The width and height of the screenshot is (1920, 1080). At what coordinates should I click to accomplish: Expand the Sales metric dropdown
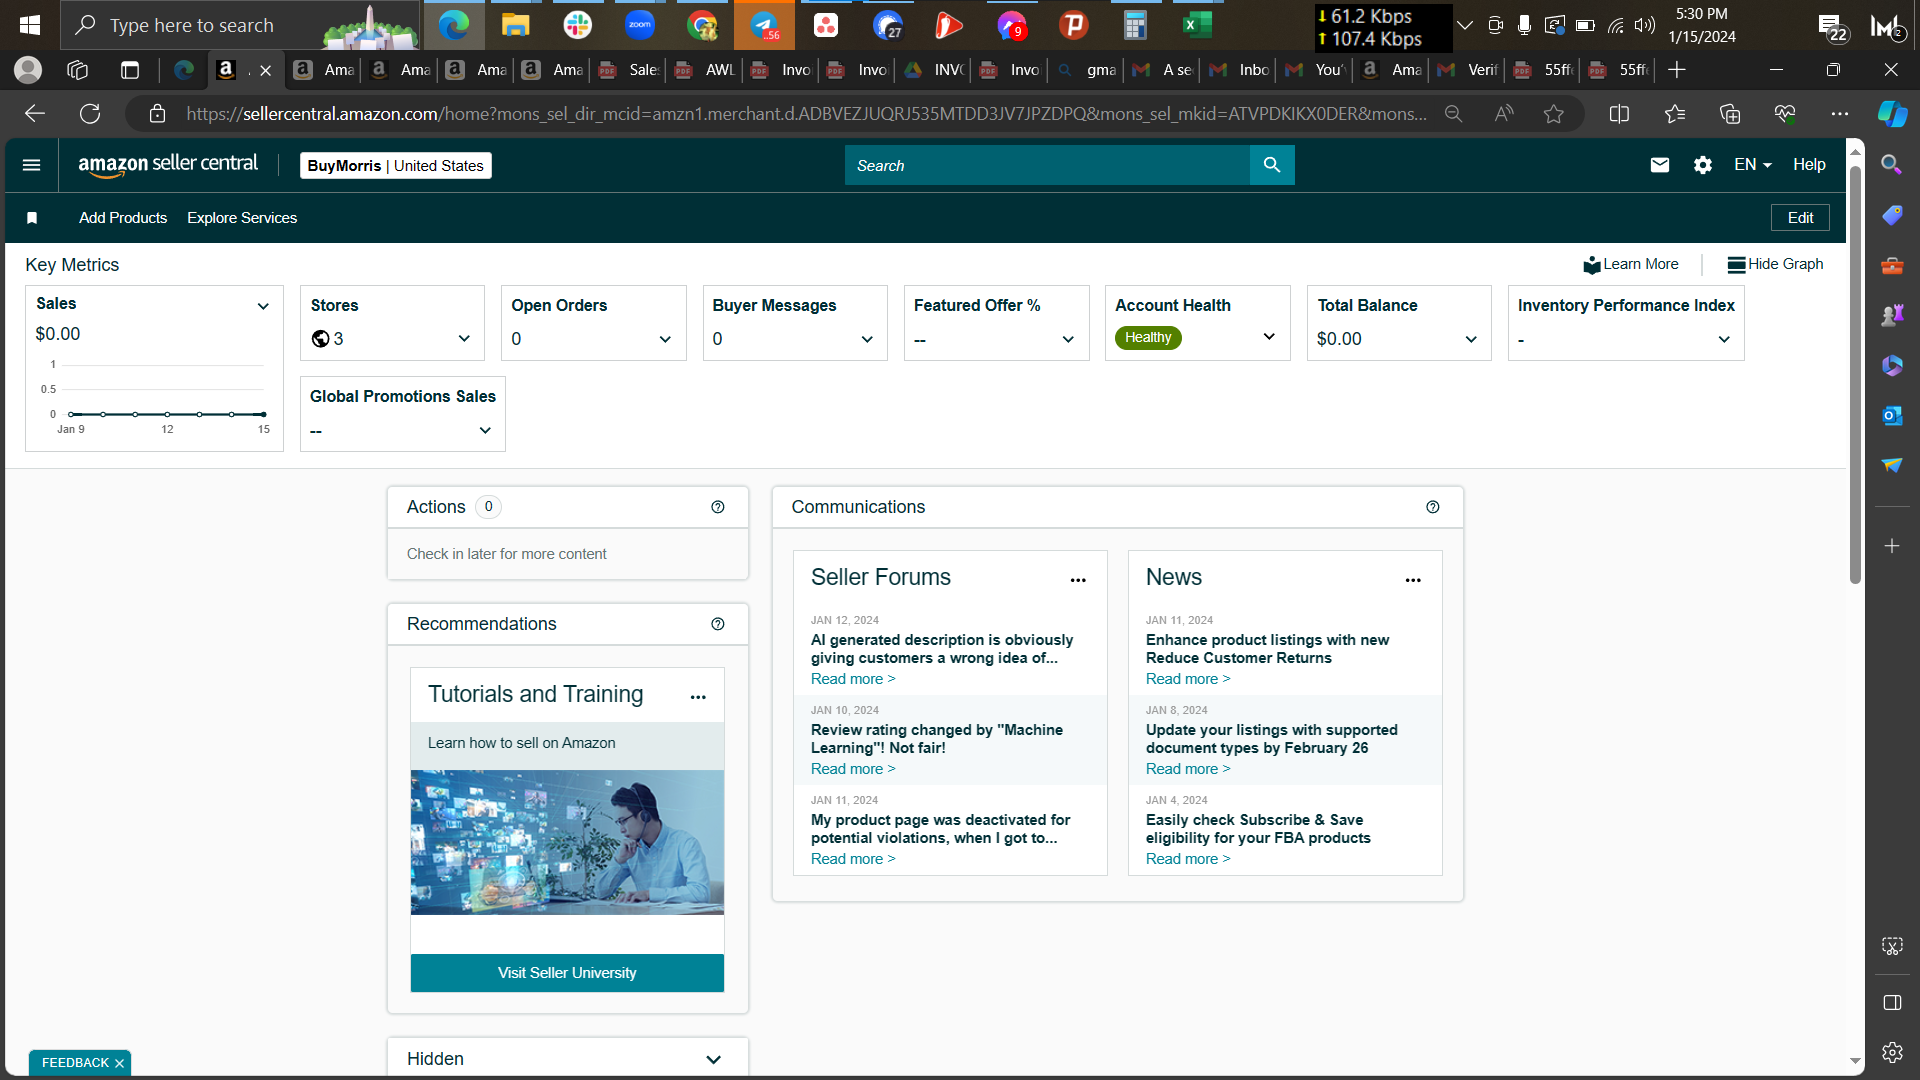(x=263, y=306)
